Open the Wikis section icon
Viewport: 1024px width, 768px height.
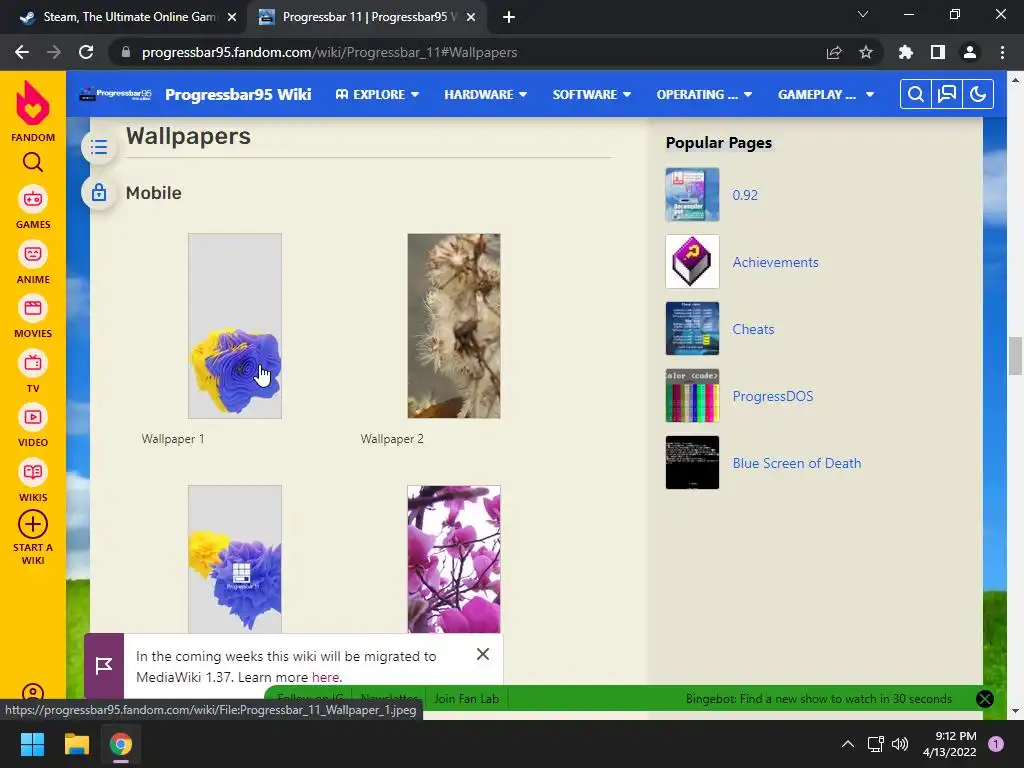33,472
